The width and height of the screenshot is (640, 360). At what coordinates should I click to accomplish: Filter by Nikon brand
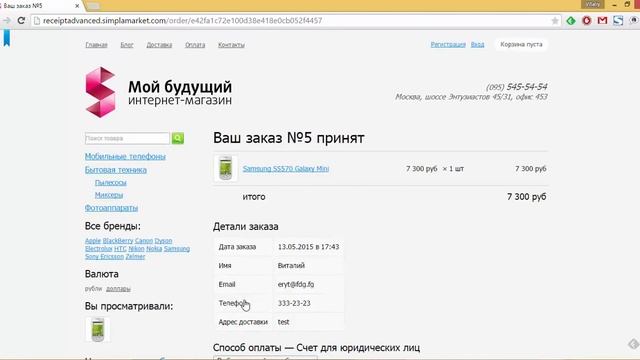click(x=136, y=249)
